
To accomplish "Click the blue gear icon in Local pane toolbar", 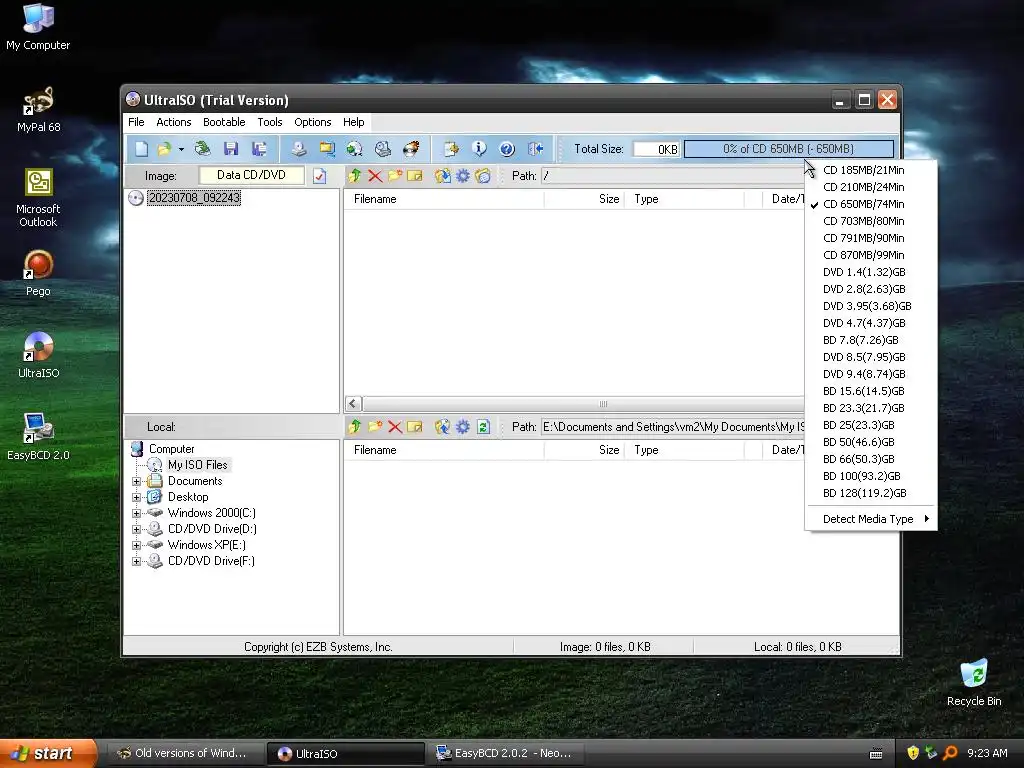I will (x=463, y=427).
